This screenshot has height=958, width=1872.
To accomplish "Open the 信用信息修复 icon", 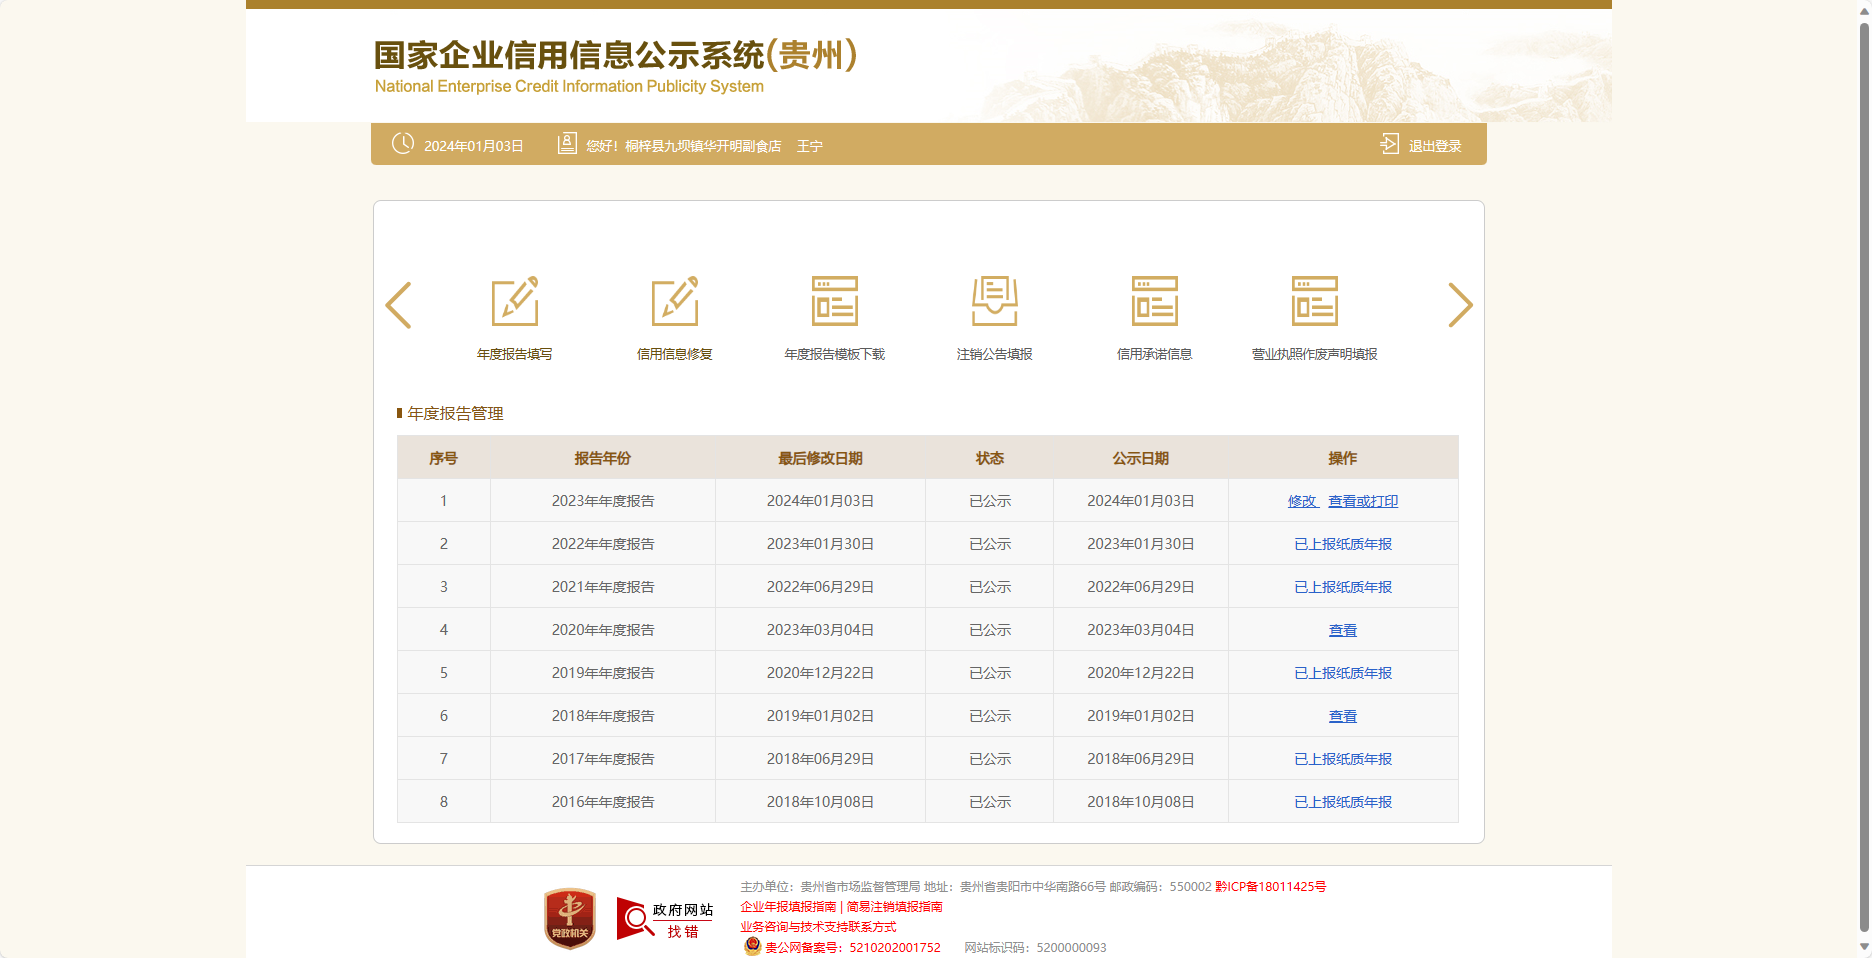I will tap(675, 301).
